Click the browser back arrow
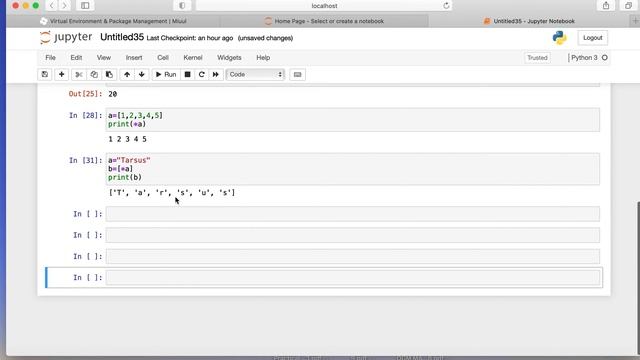This screenshot has width=640, height=360. pos(51,5)
